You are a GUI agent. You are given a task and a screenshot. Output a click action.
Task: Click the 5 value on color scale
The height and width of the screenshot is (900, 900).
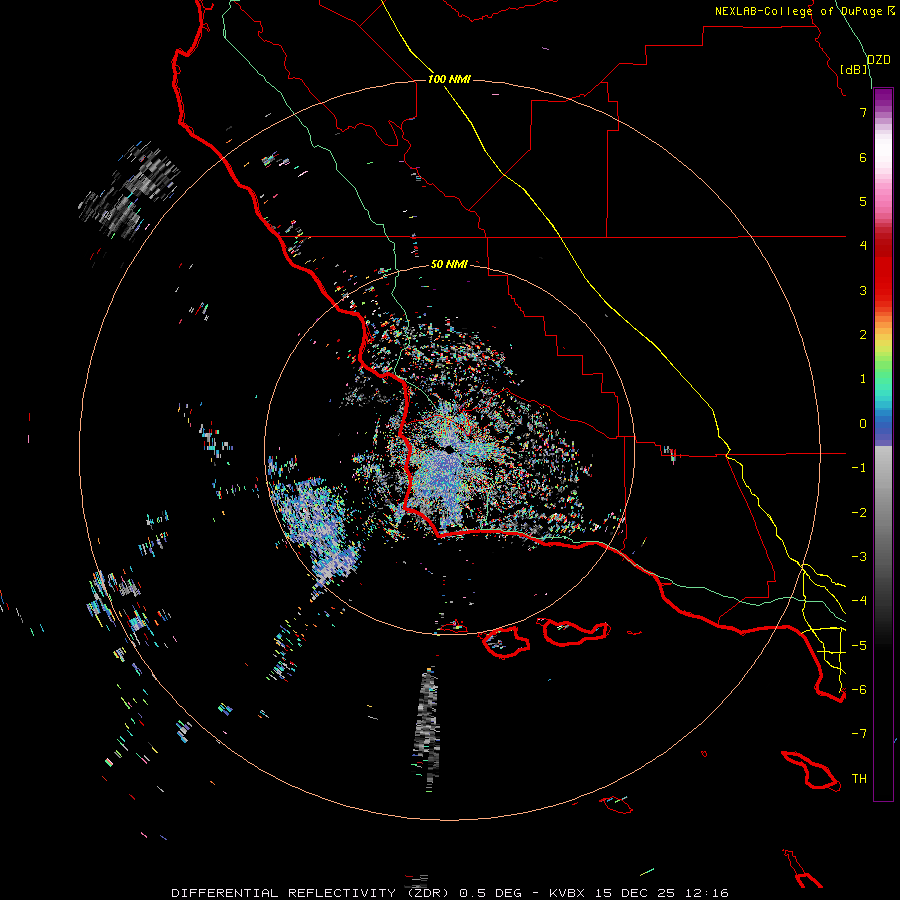(863, 201)
